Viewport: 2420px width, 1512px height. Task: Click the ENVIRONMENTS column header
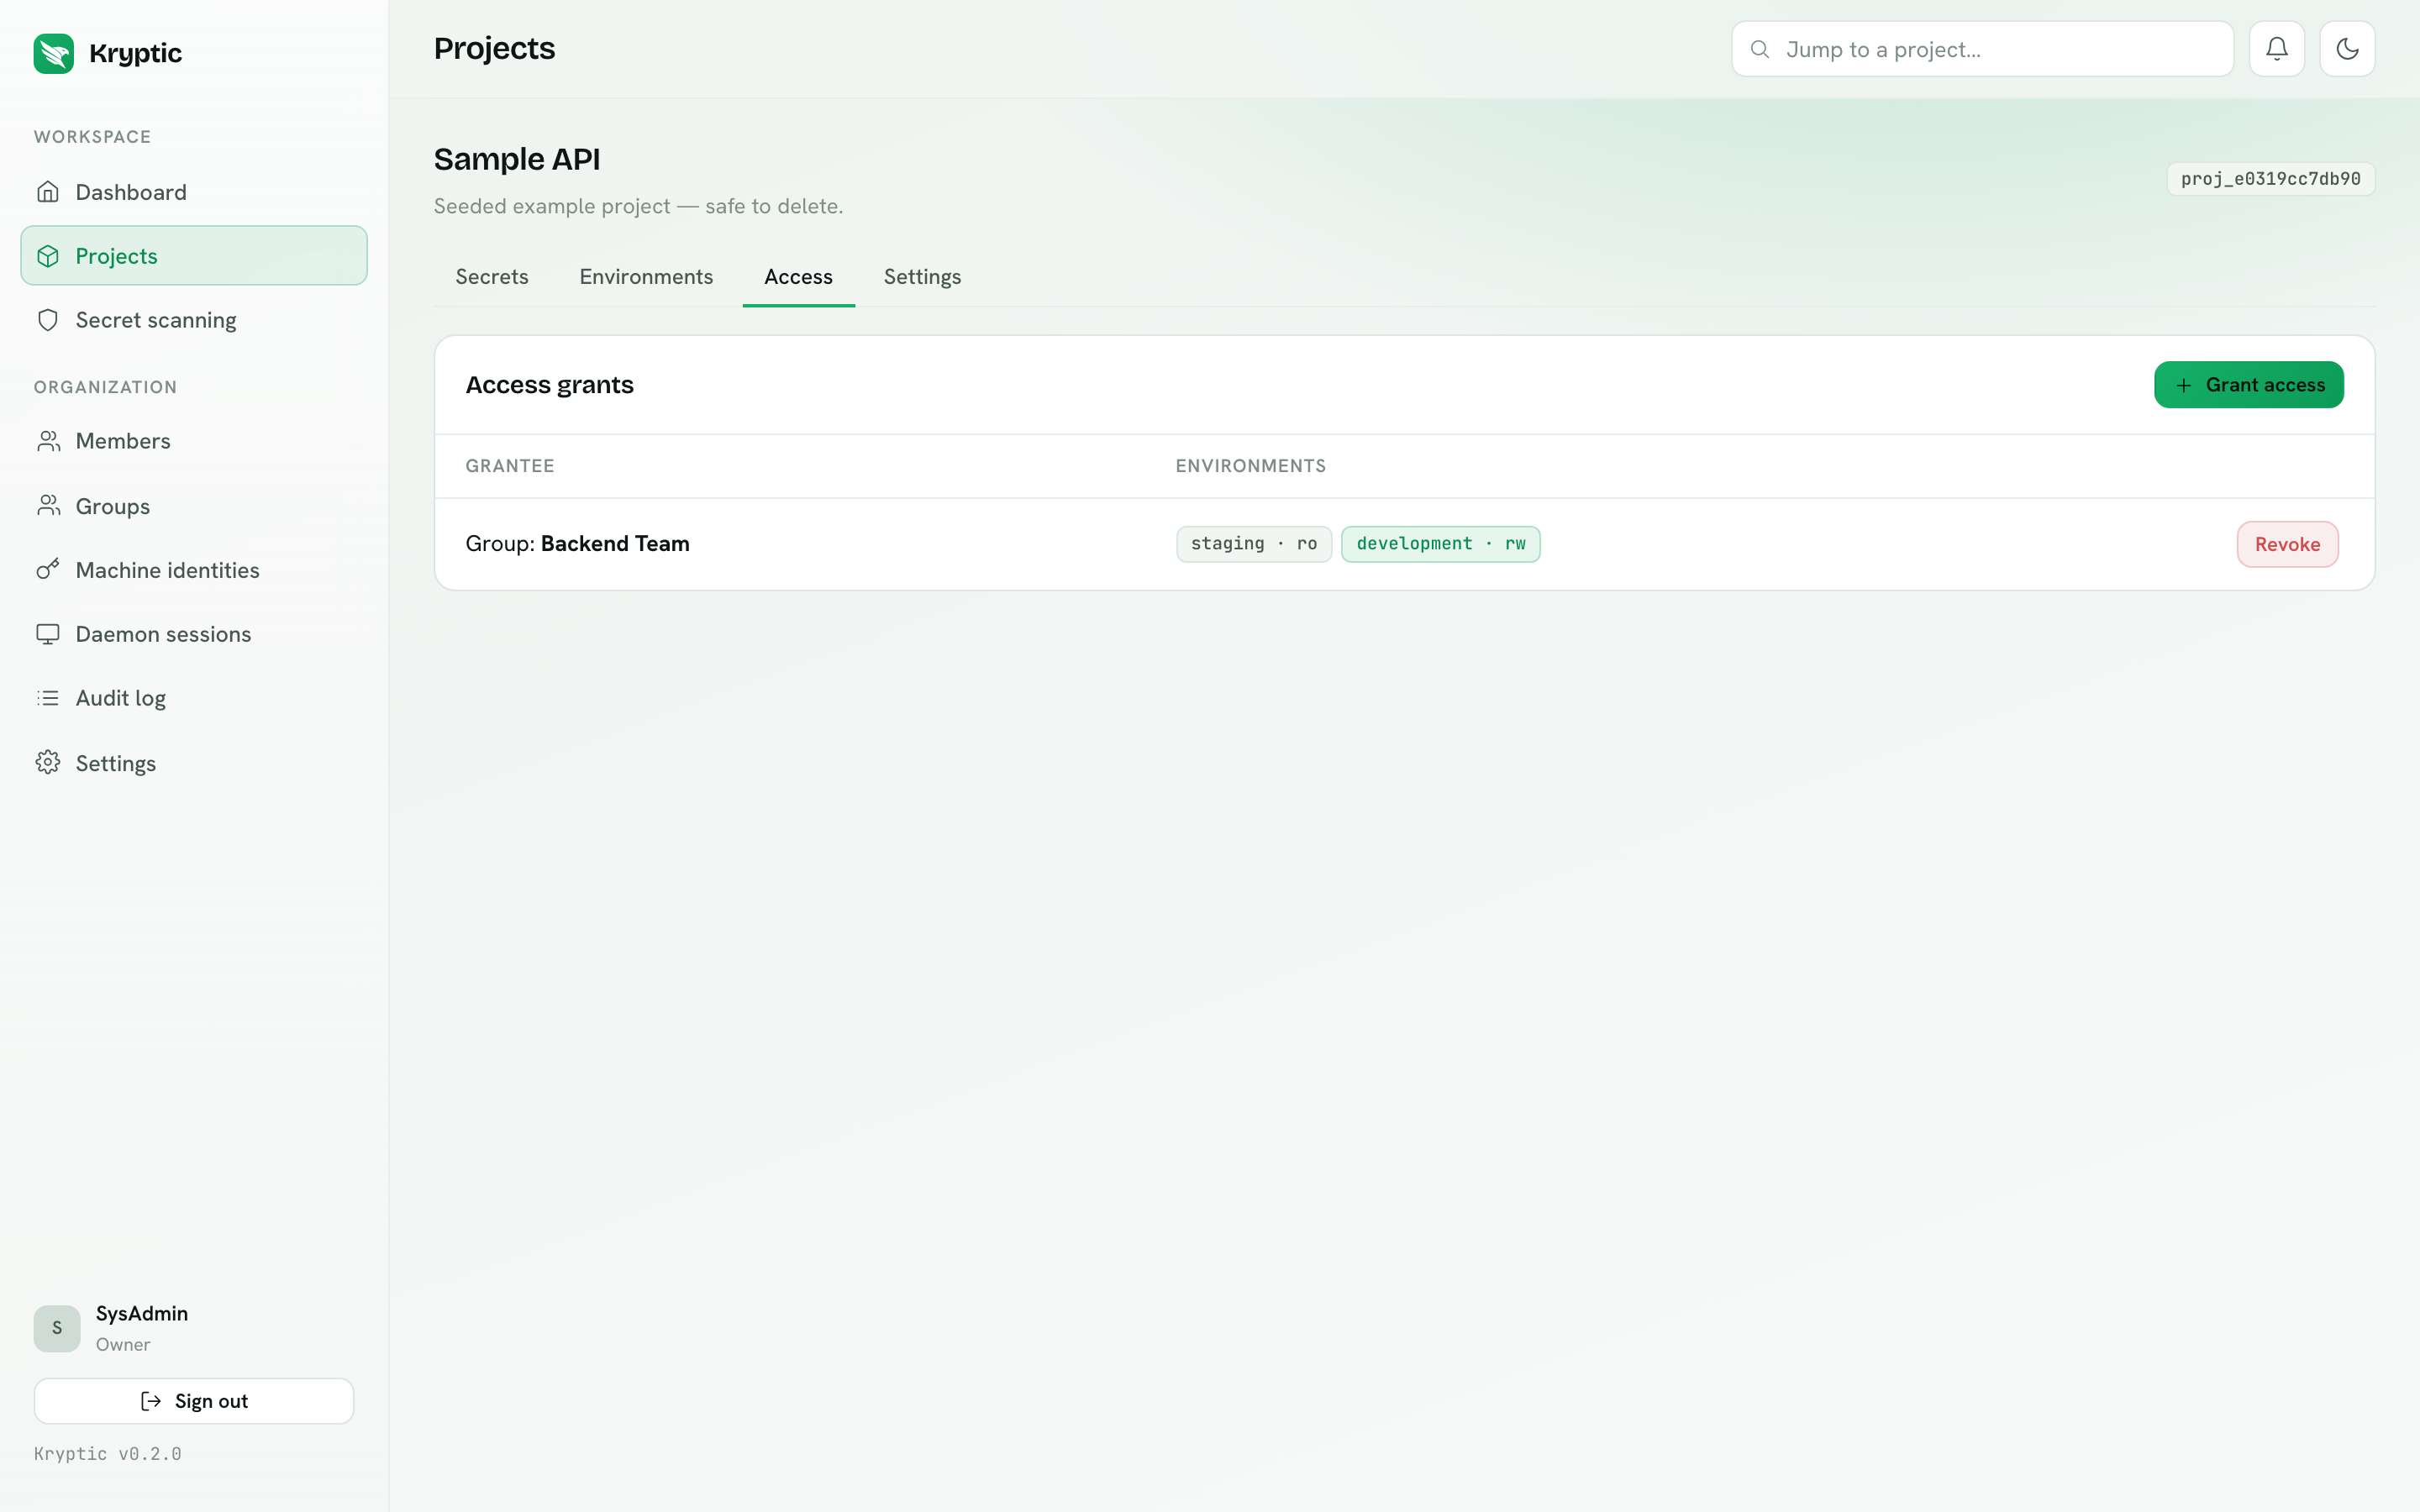(x=1250, y=466)
